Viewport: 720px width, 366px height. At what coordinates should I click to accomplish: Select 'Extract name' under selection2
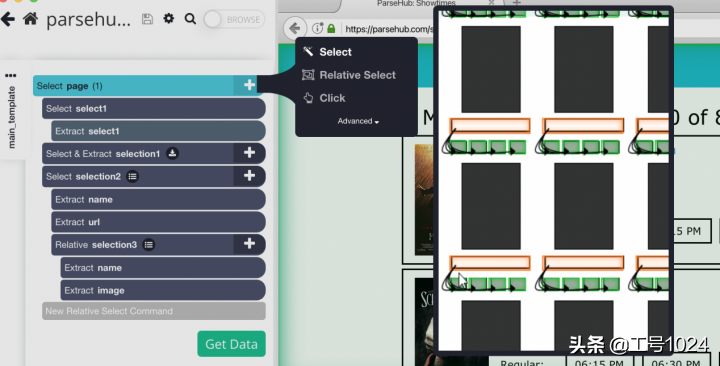(x=158, y=199)
